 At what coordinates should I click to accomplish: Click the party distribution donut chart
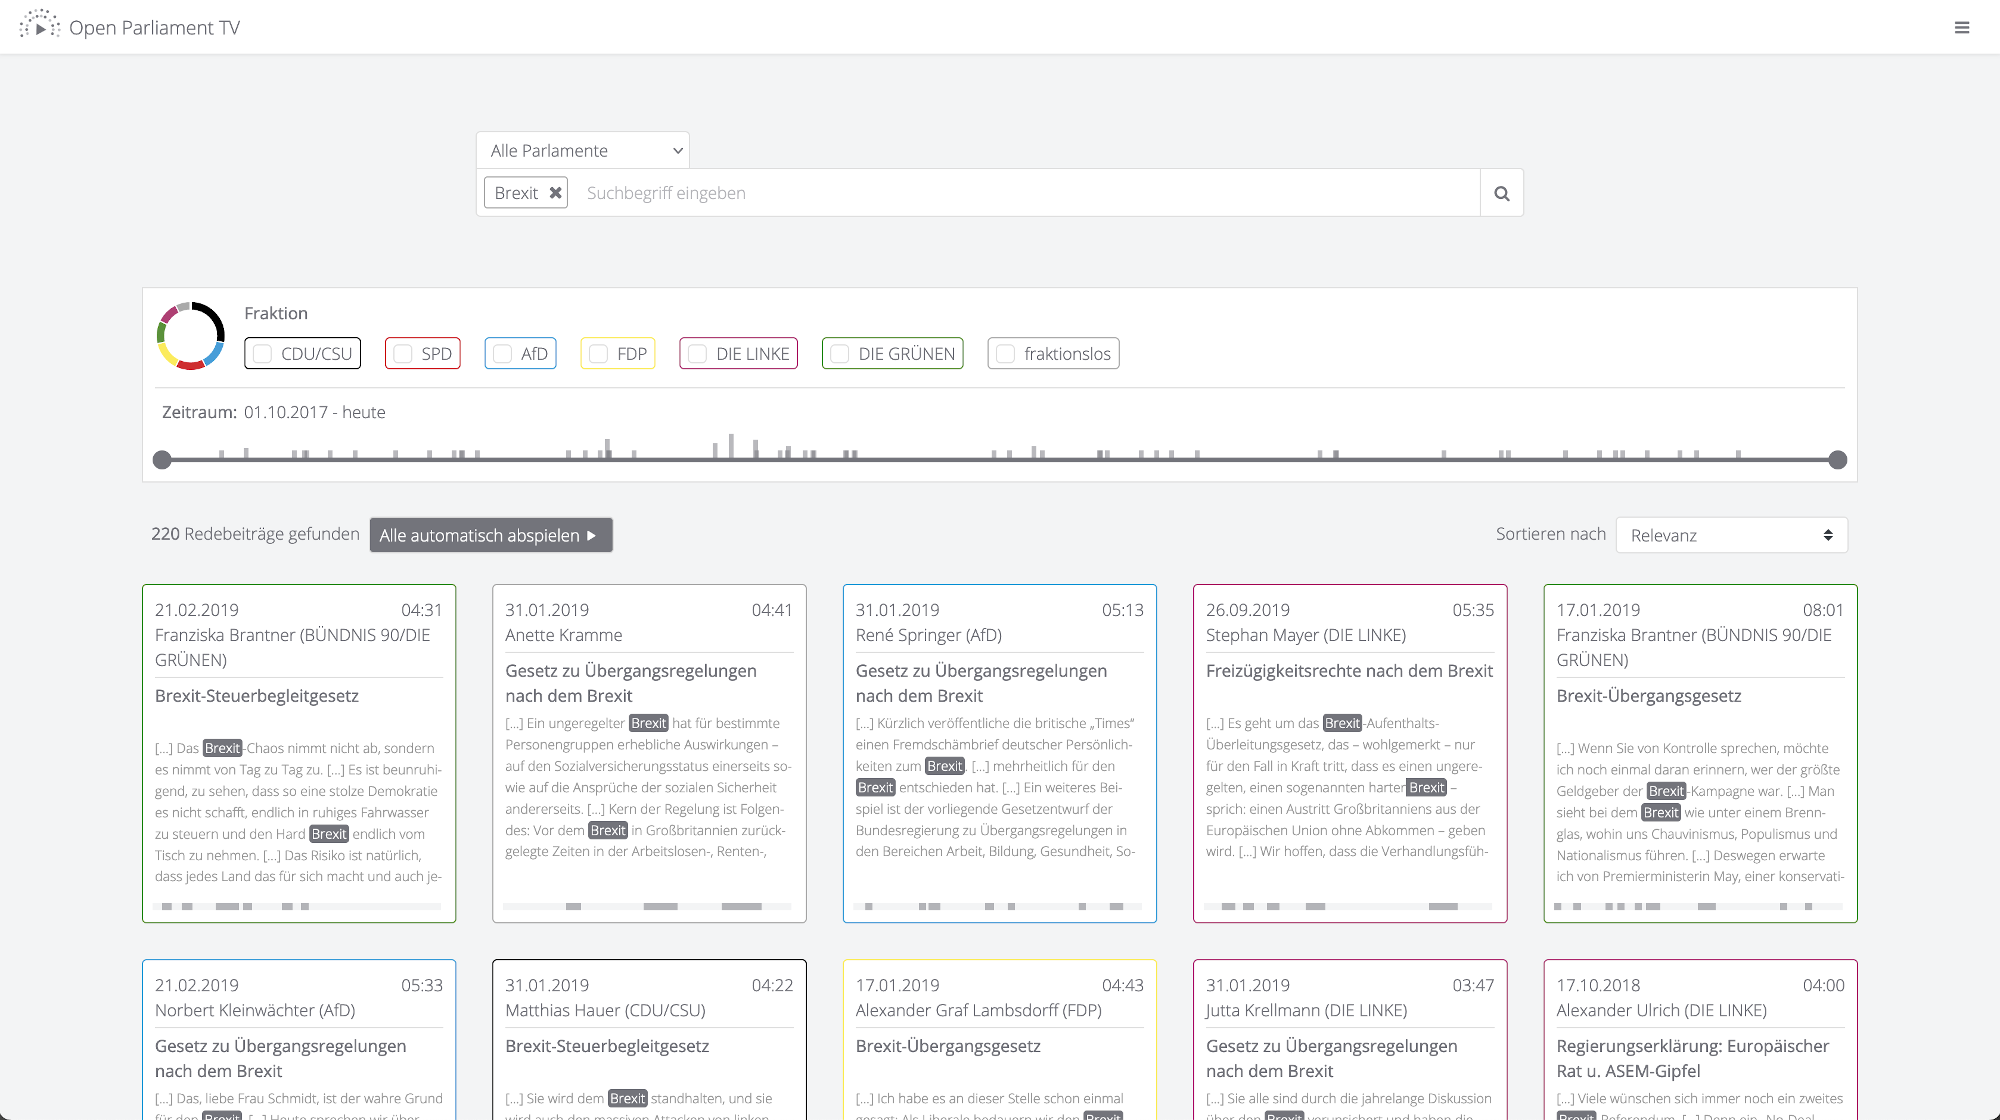[x=191, y=336]
